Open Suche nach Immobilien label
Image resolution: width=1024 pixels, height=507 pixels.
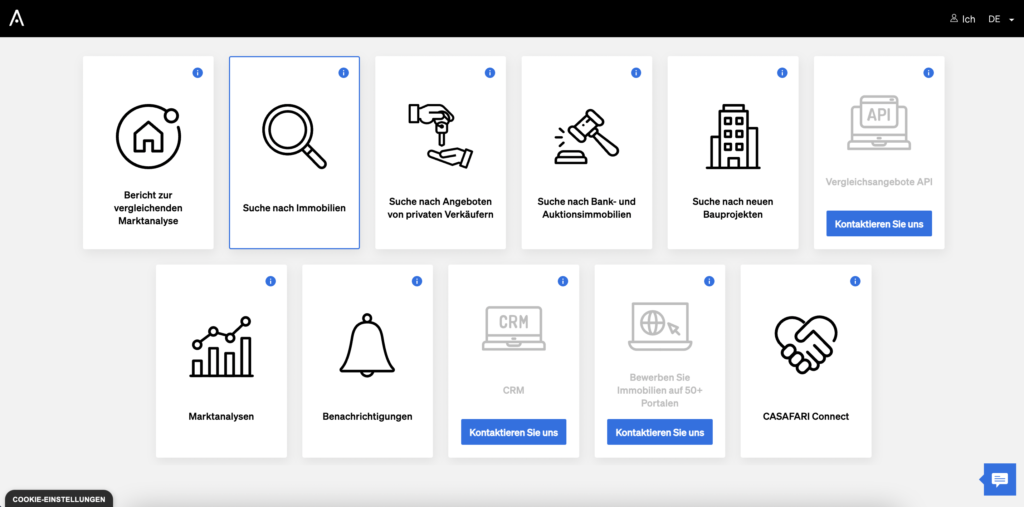295,208
